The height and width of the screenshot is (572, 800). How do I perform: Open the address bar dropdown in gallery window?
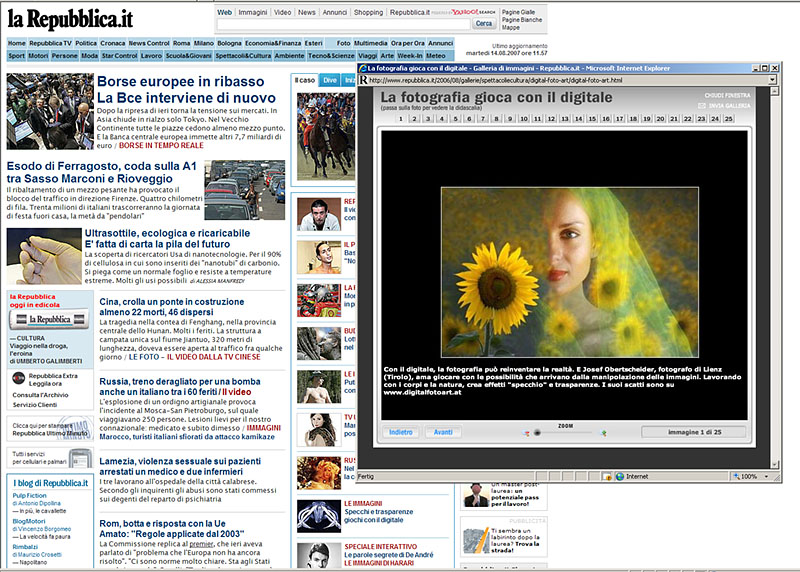[772, 80]
